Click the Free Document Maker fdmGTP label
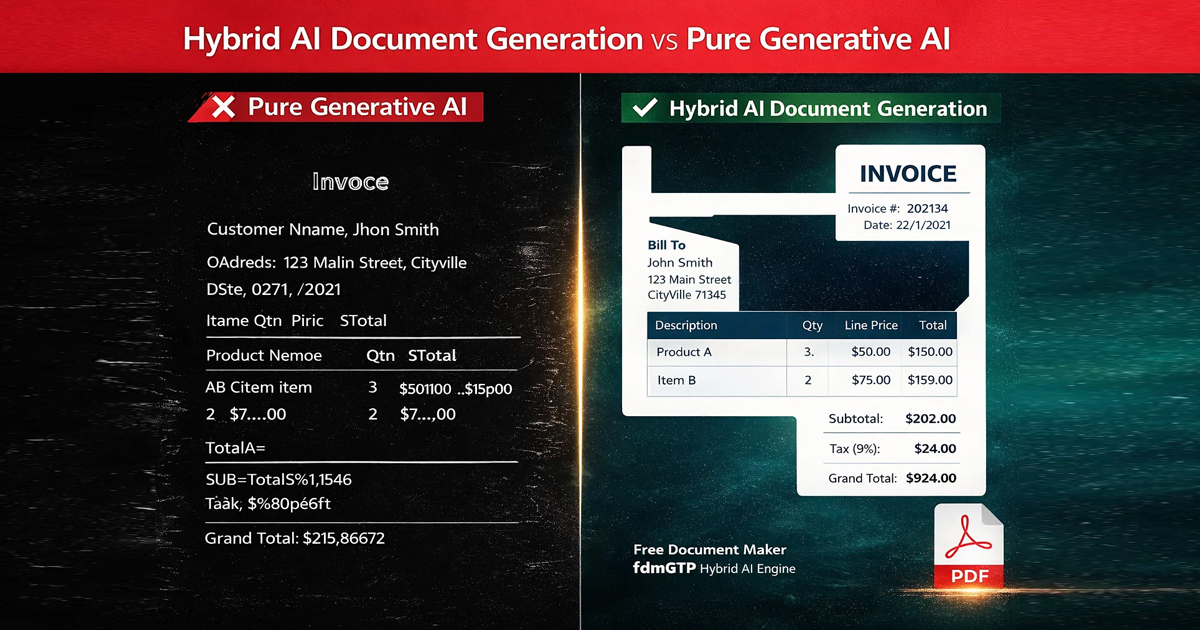The height and width of the screenshot is (630, 1200). (x=710, y=560)
